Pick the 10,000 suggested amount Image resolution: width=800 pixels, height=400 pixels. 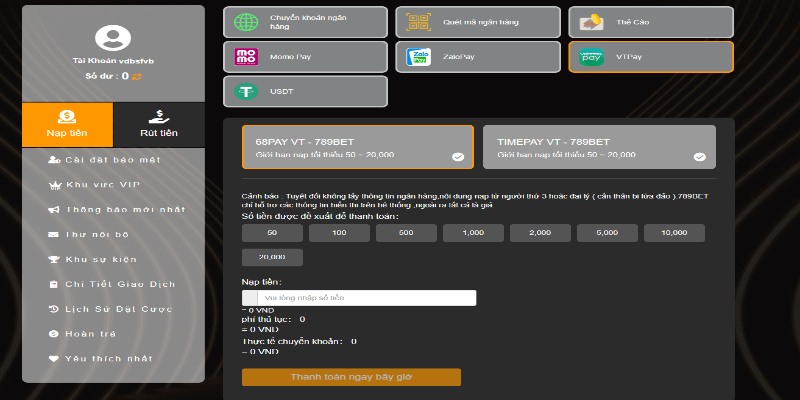coord(674,233)
